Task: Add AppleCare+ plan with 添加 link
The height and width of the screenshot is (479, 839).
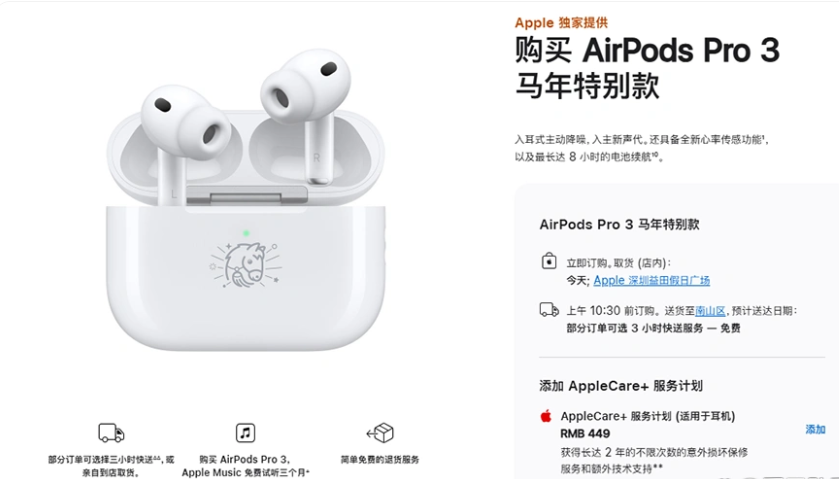Action: coord(815,429)
